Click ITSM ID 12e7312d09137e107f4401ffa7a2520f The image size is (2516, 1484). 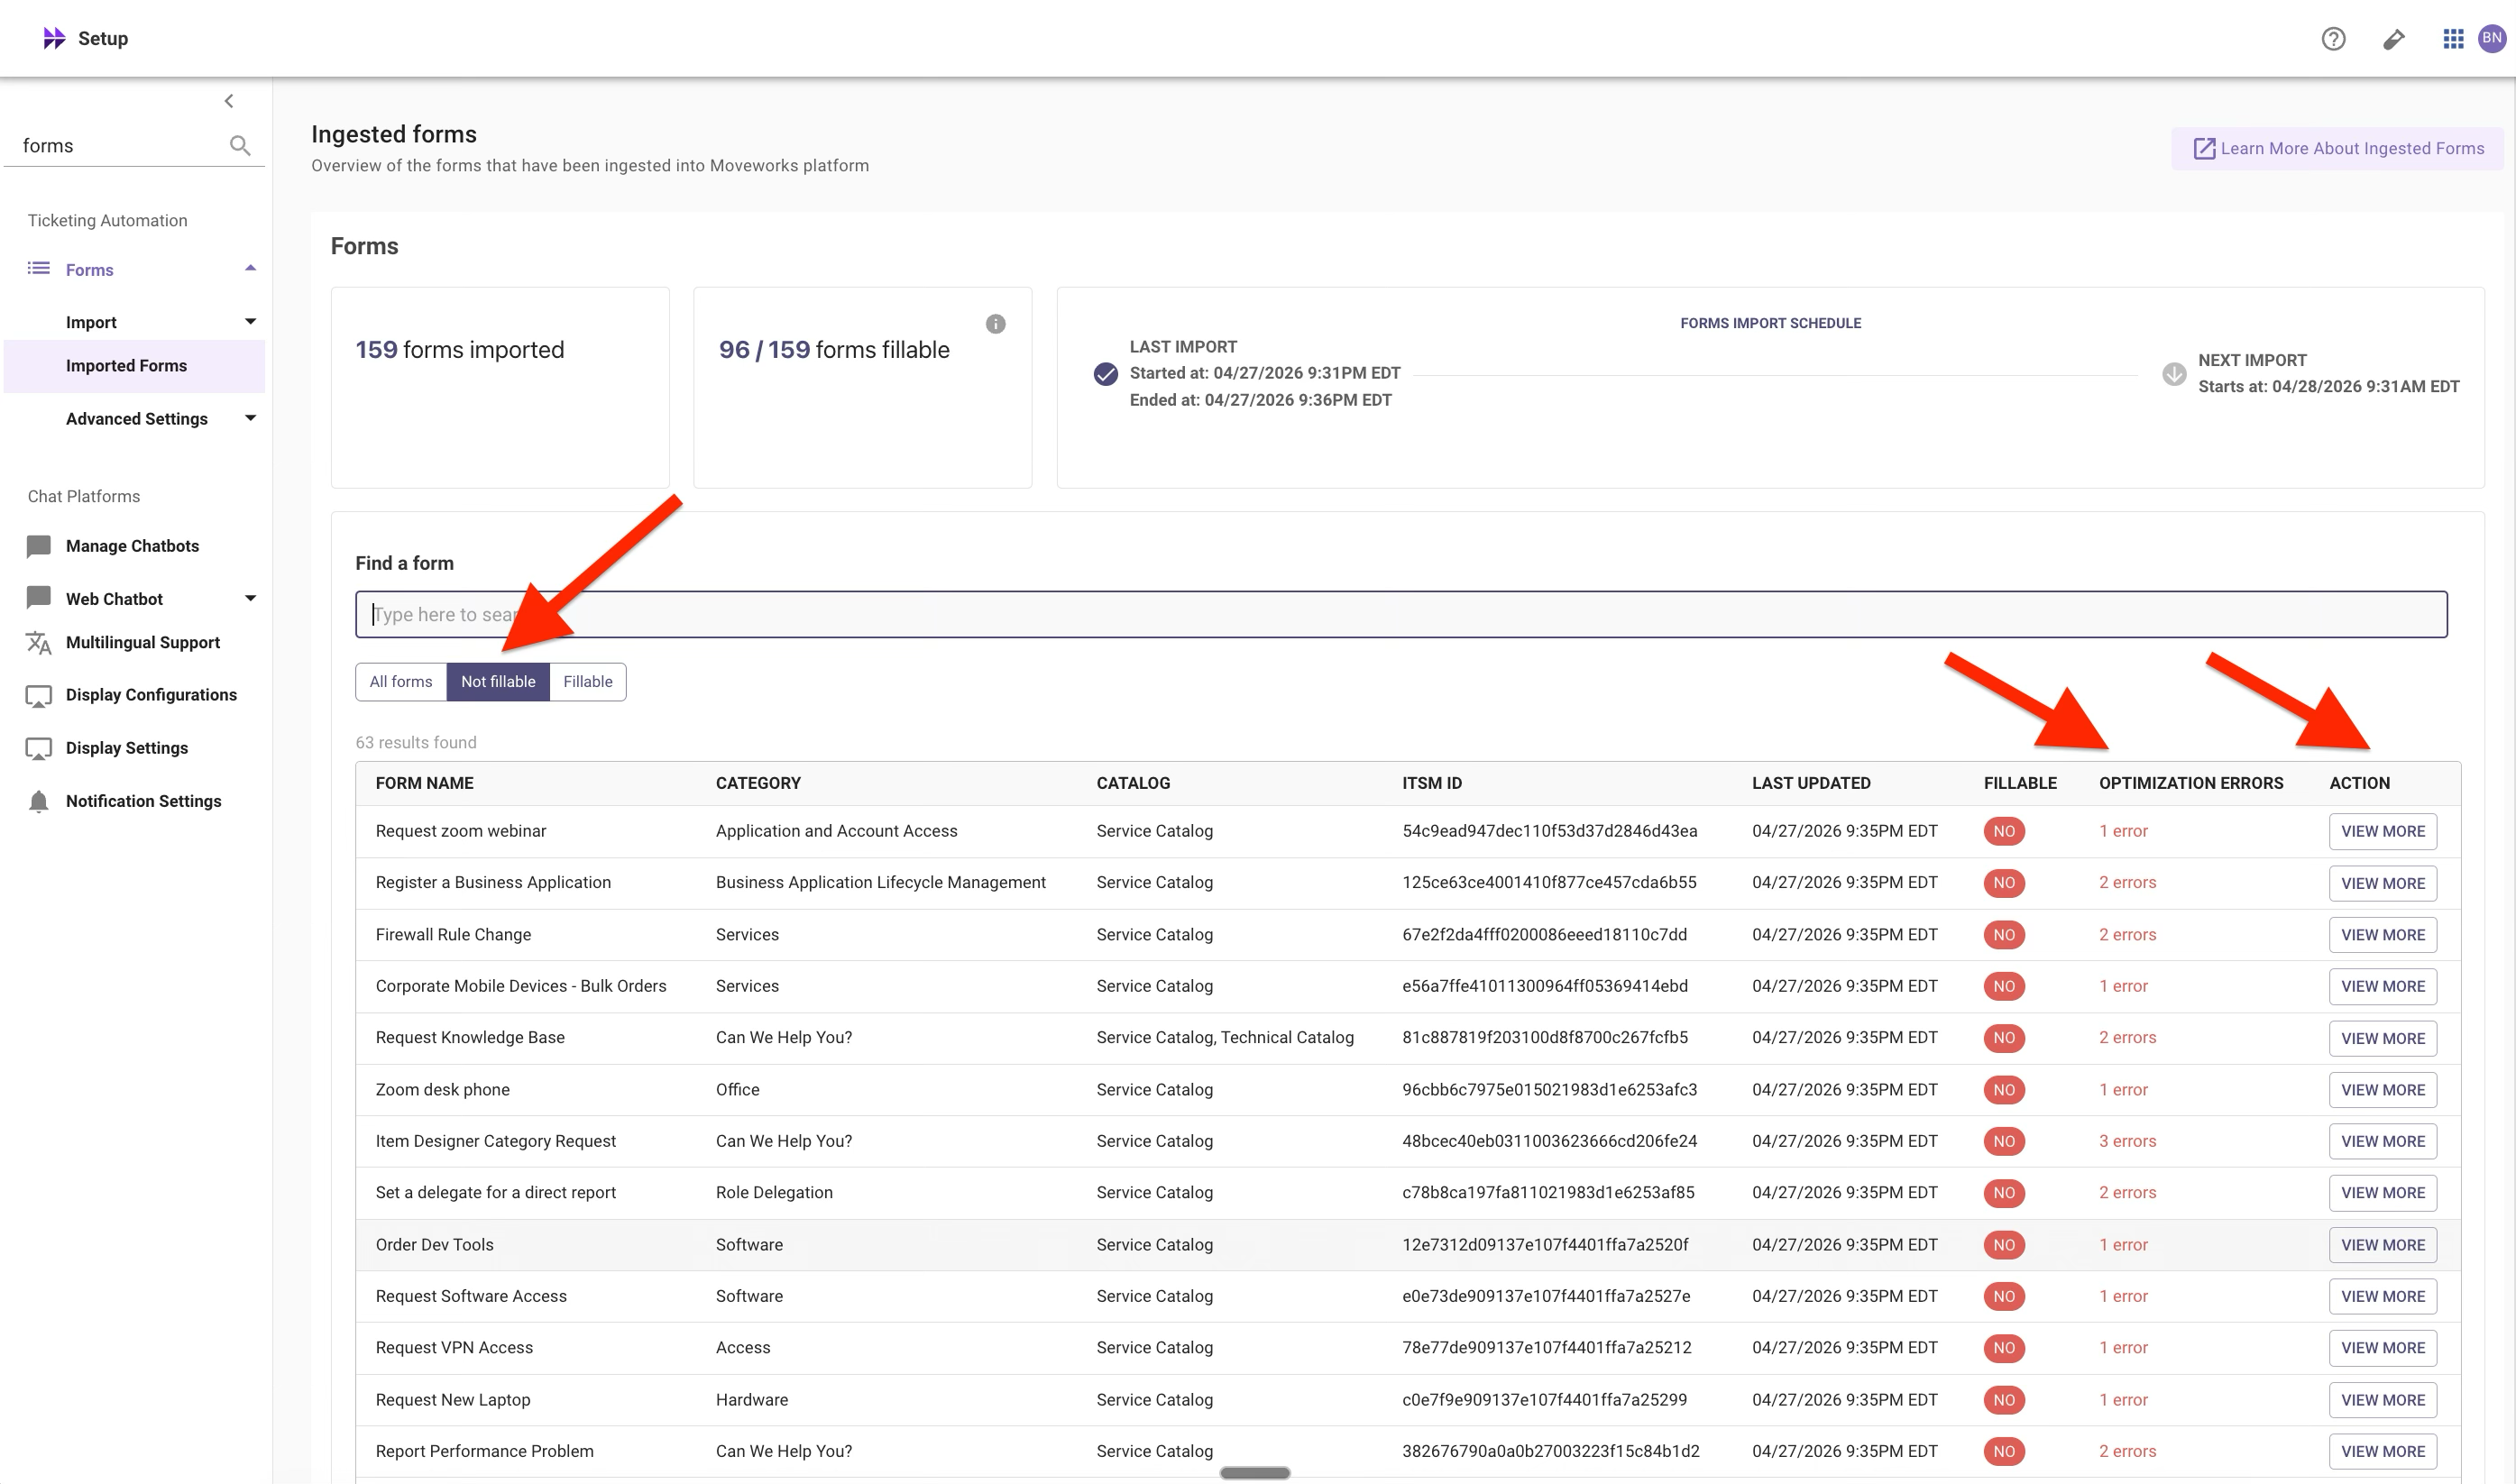click(1545, 1244)
